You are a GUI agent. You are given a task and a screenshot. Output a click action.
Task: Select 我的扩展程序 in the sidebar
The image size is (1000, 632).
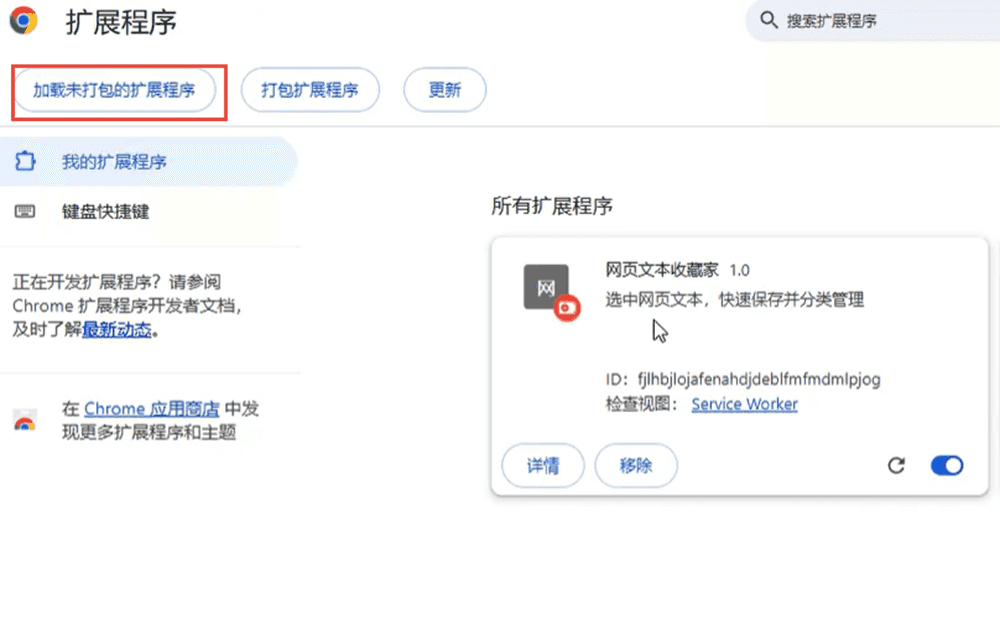tap(114, 162)
